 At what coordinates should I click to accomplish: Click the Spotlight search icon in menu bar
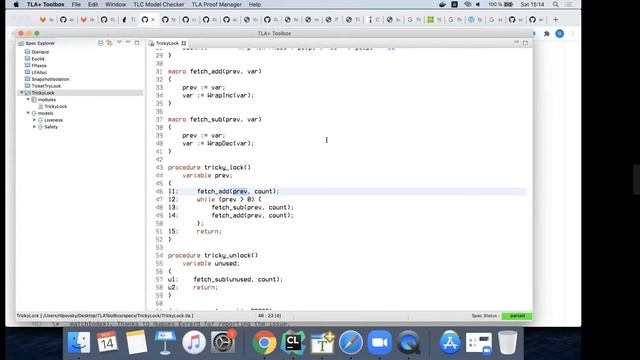point(556,4)
